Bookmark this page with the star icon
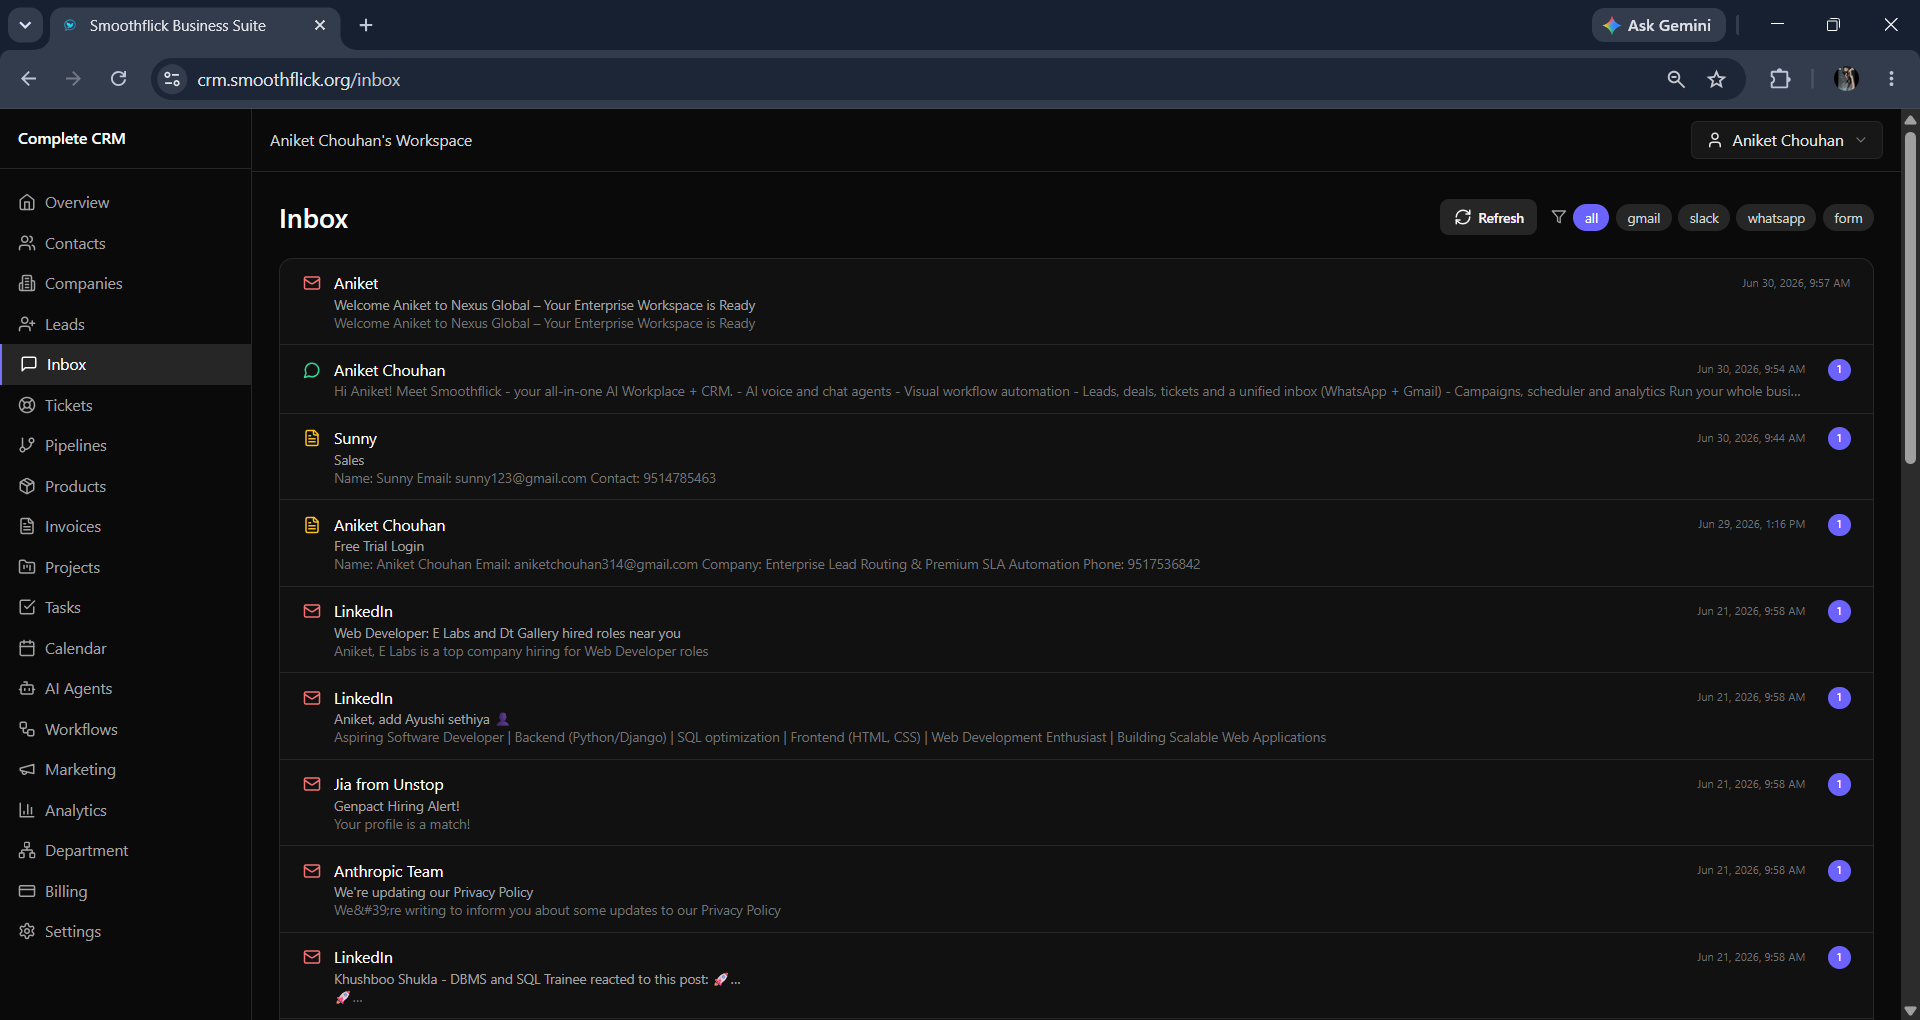The image size is (1920, 1020). coord(1717,79)
